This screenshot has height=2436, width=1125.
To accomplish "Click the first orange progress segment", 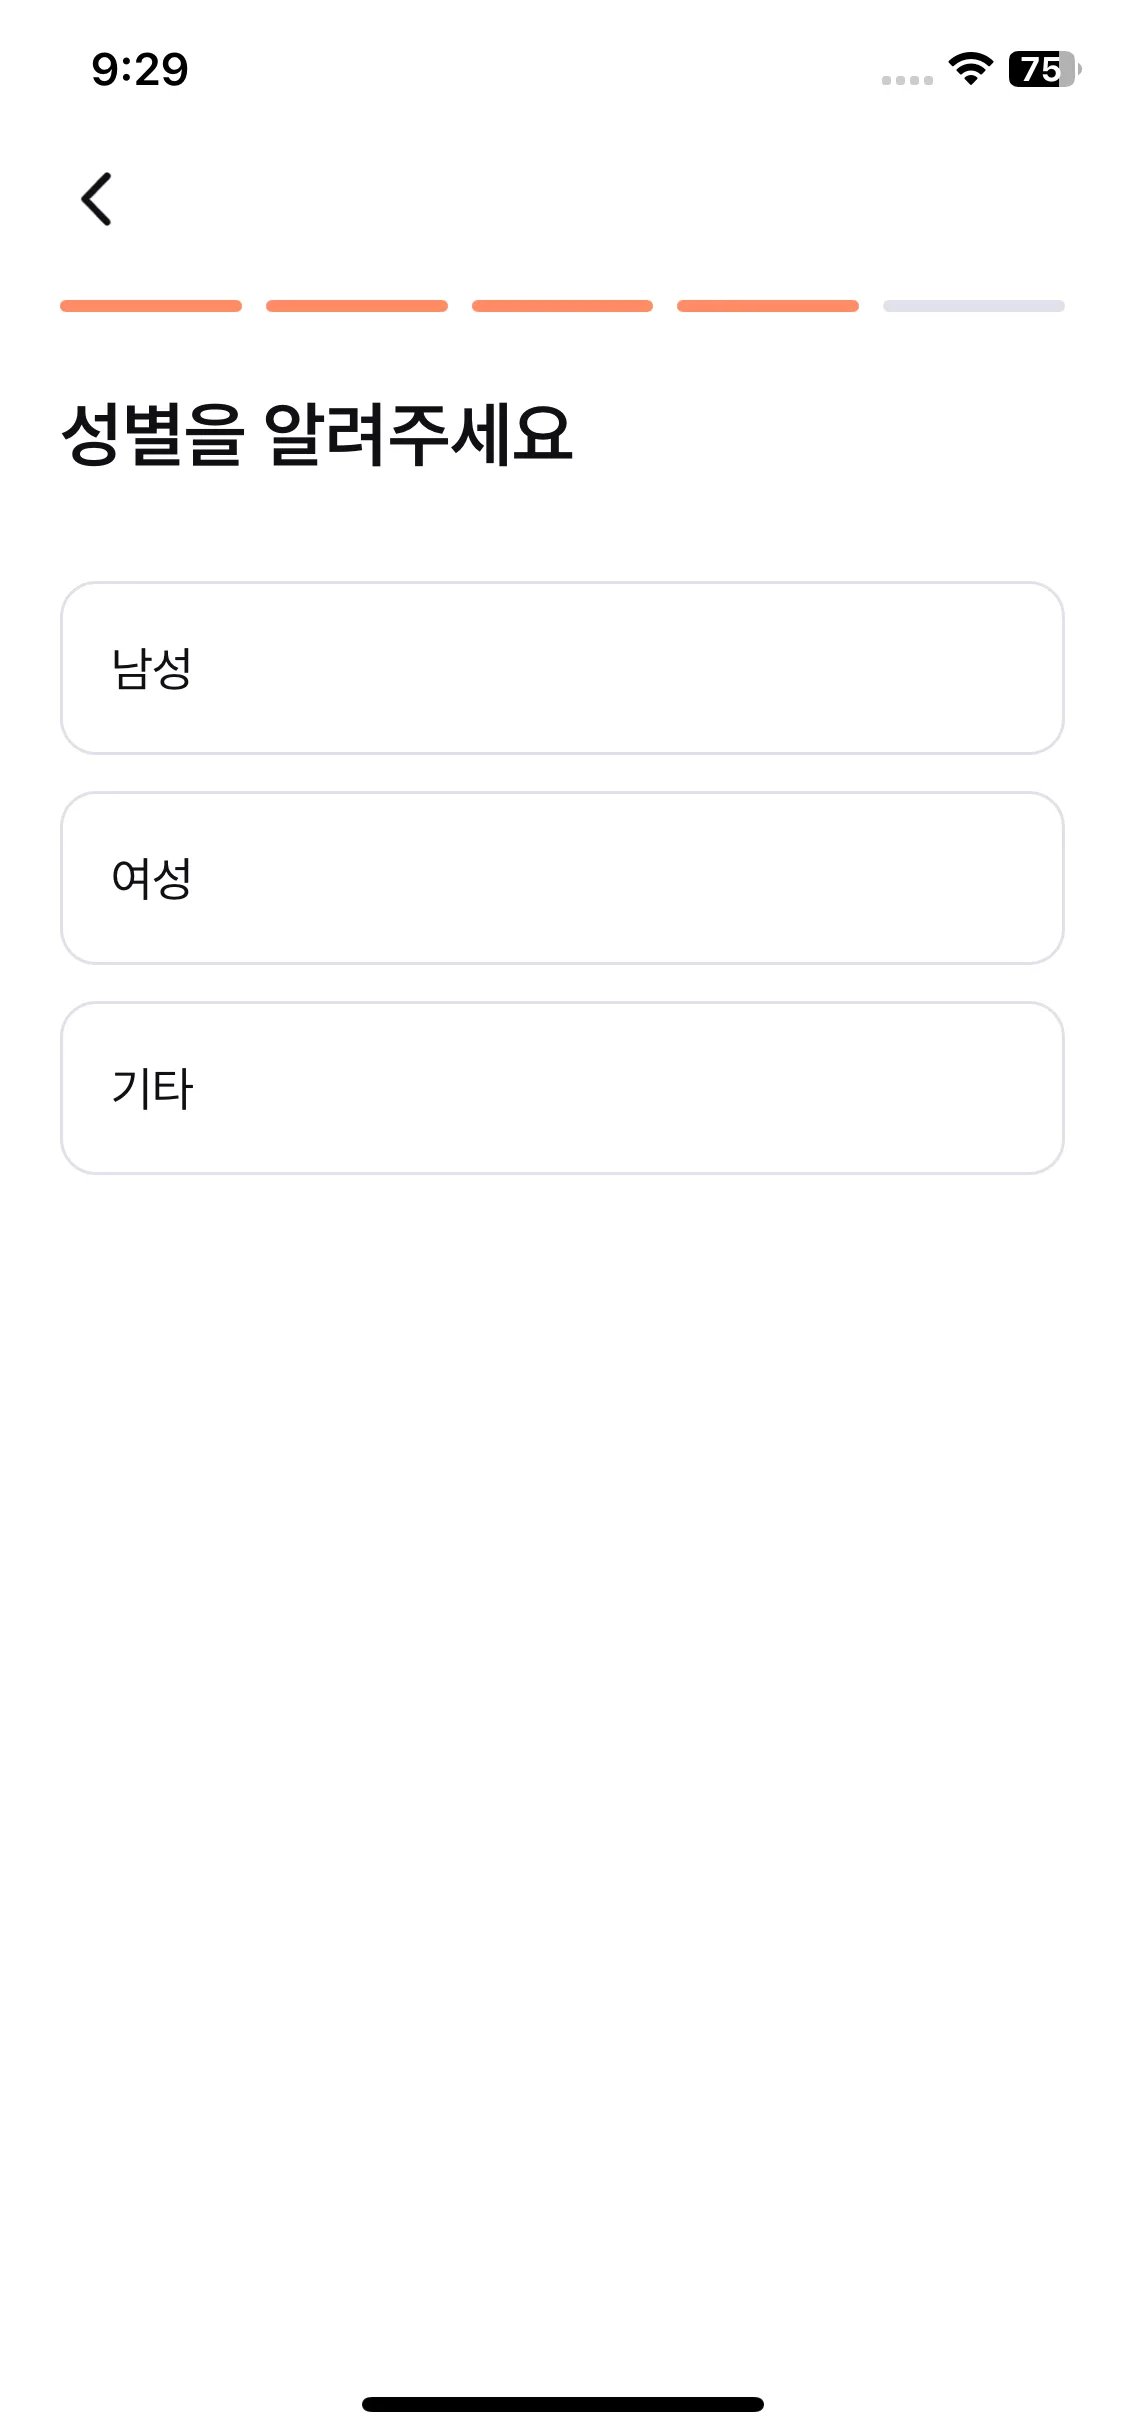I will point(151,306).
